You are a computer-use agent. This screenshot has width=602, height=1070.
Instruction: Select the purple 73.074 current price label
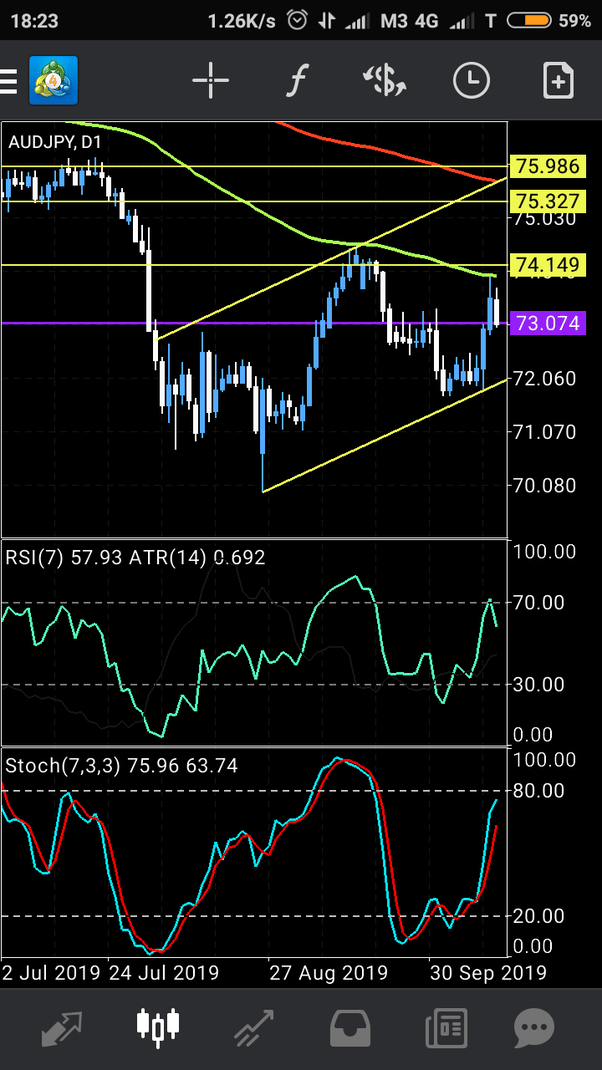(548, 323)
